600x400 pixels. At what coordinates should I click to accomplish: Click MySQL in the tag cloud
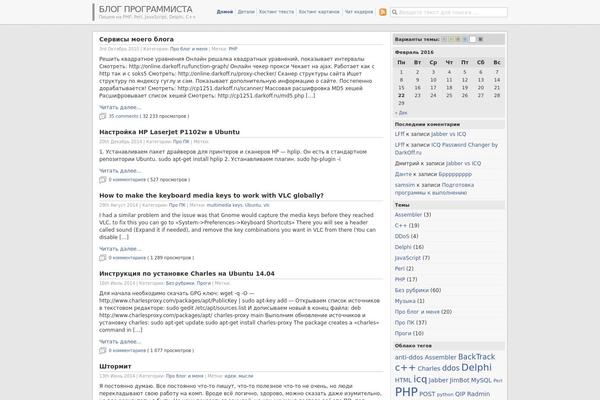pyautogui.click(x=481, y=380)
